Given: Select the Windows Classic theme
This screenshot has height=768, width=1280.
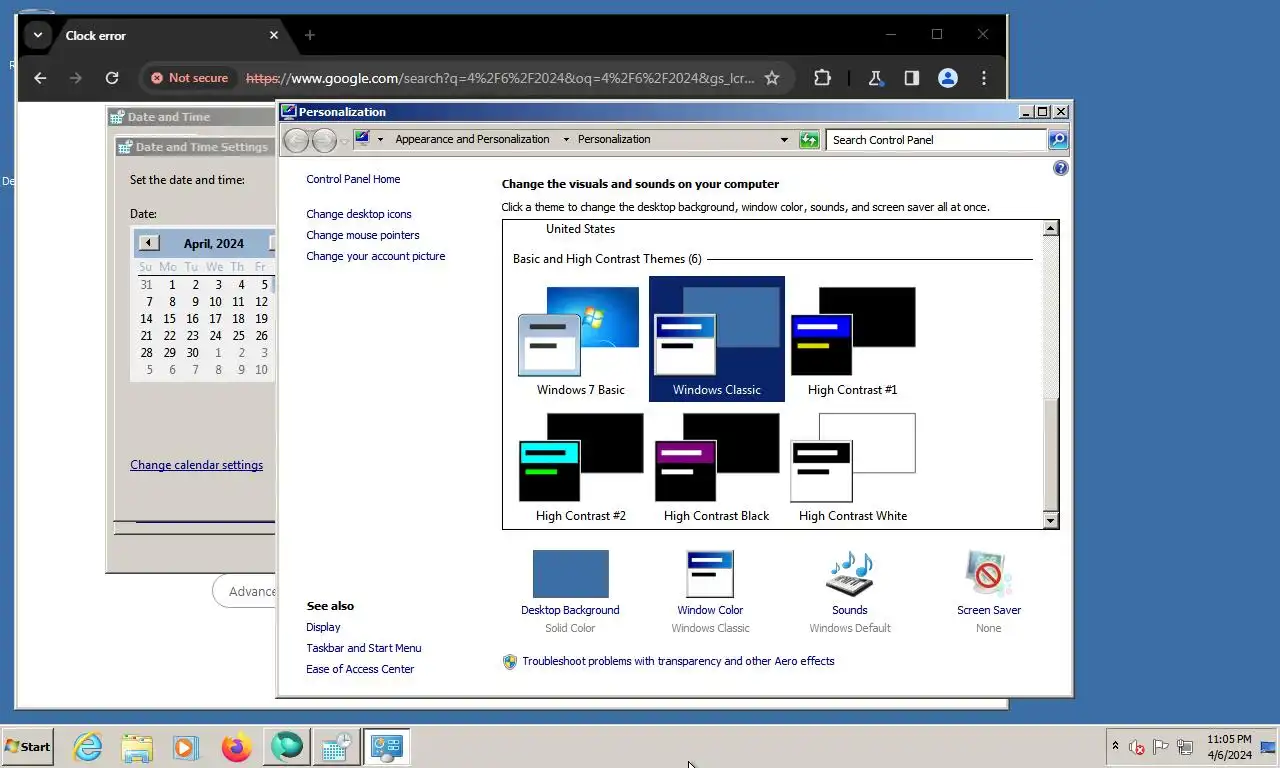Looking at the screenshot, I should click(717, 340).
